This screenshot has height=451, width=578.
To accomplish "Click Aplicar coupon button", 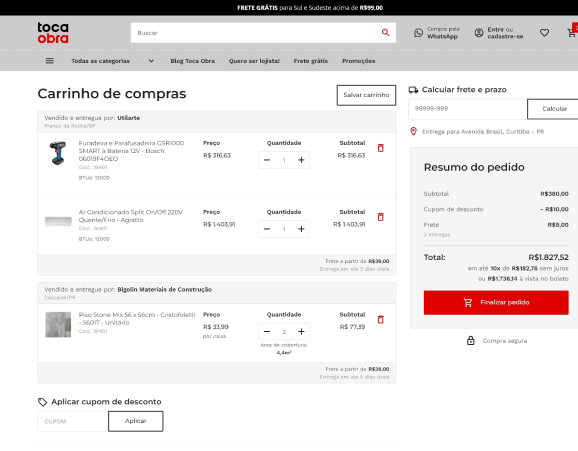I will (x=136, y=421).
